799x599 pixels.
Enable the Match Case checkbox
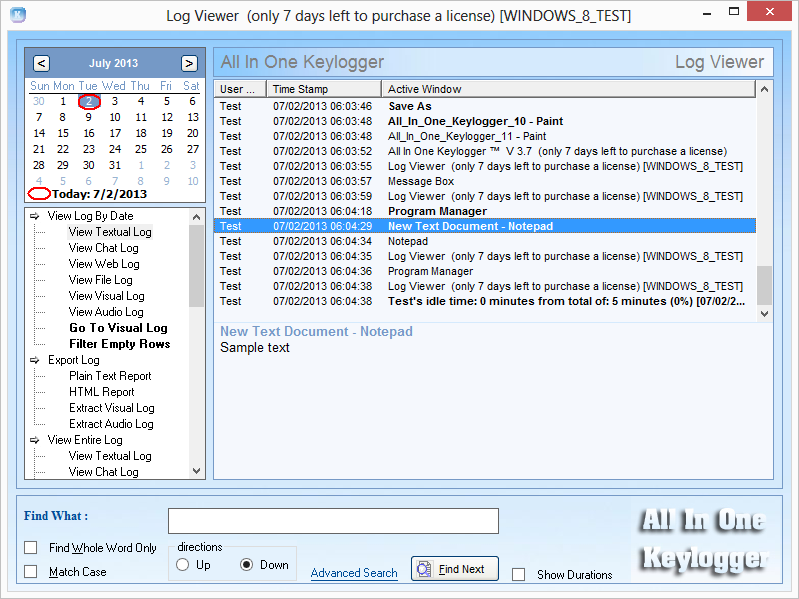31,572
